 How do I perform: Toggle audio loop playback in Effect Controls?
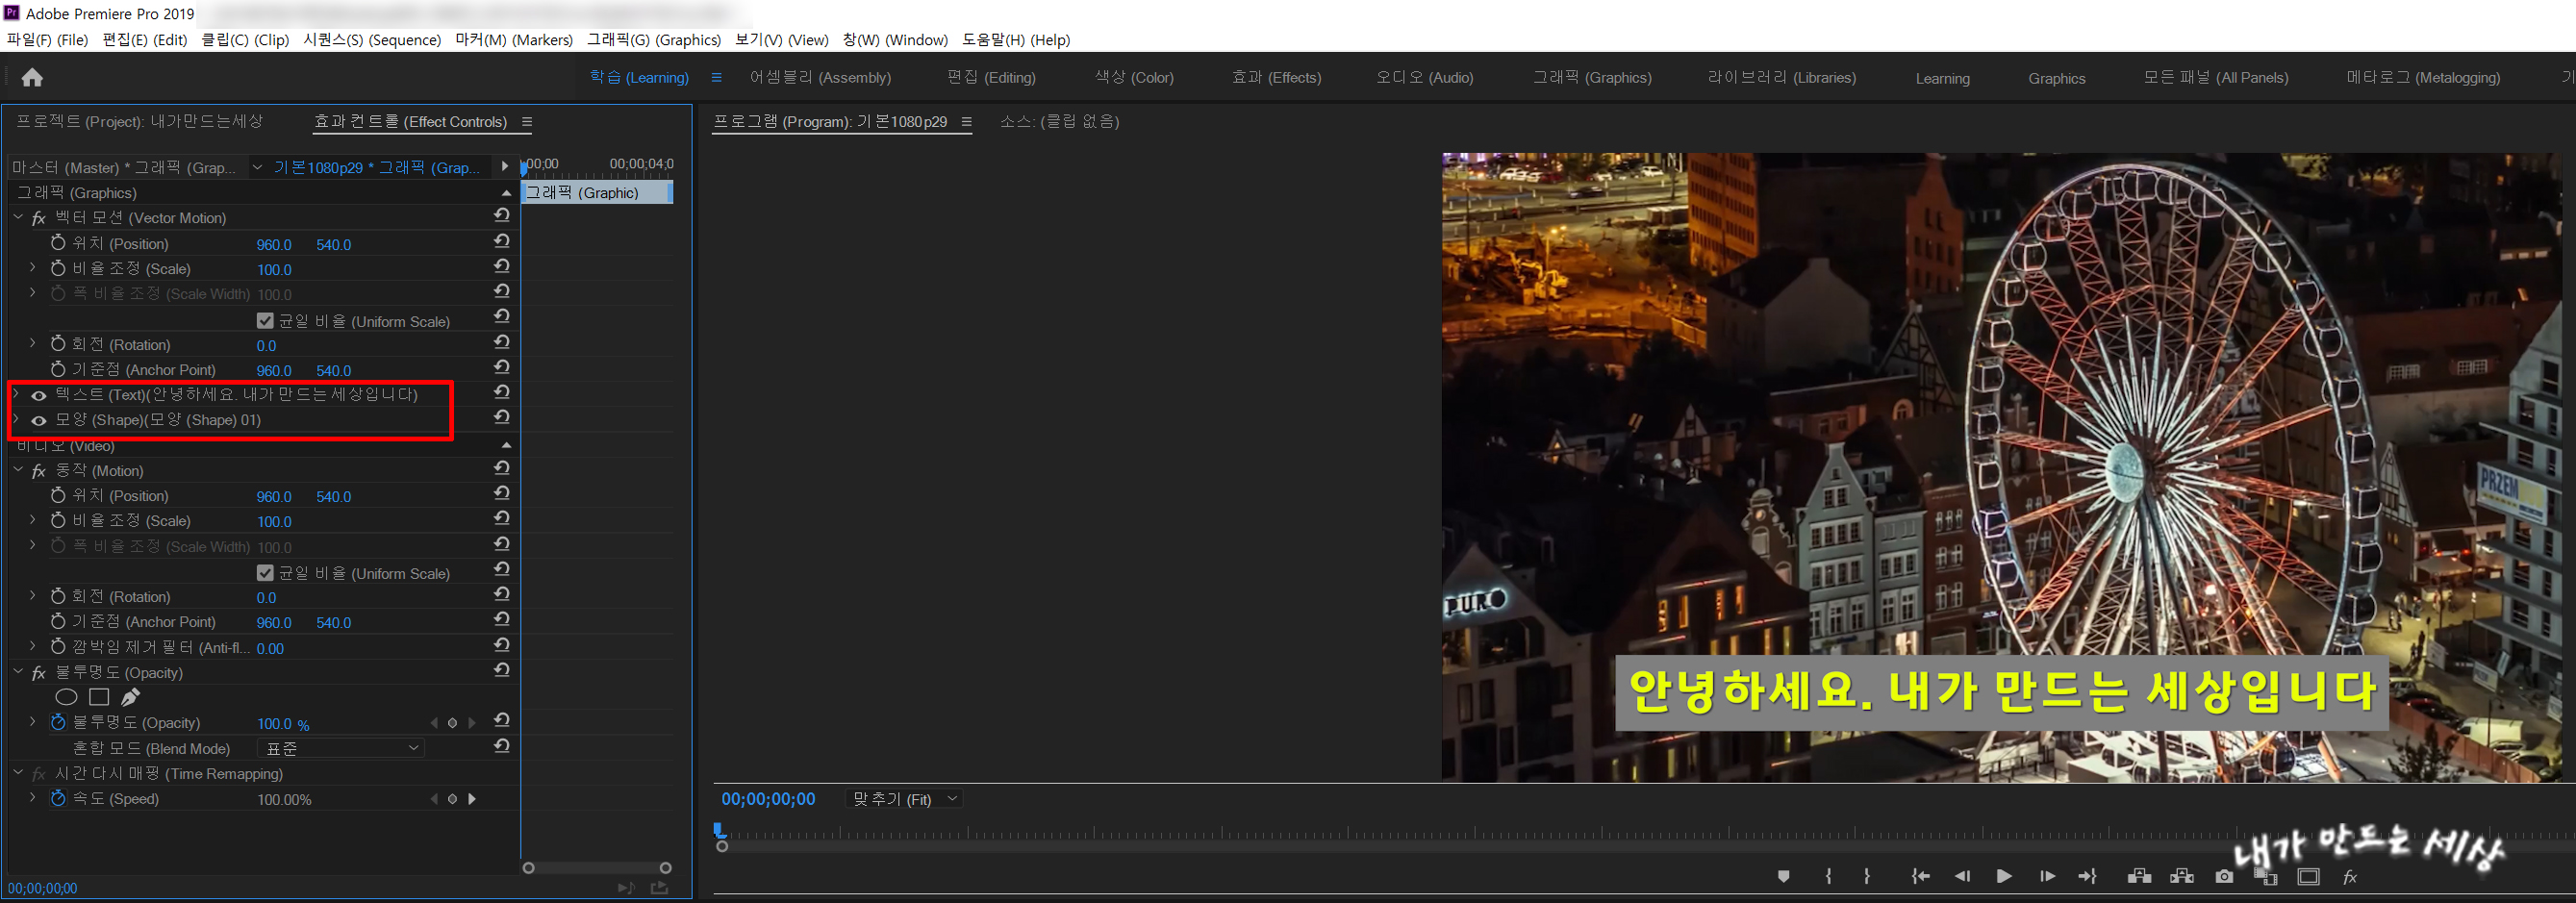click(626, 888)
